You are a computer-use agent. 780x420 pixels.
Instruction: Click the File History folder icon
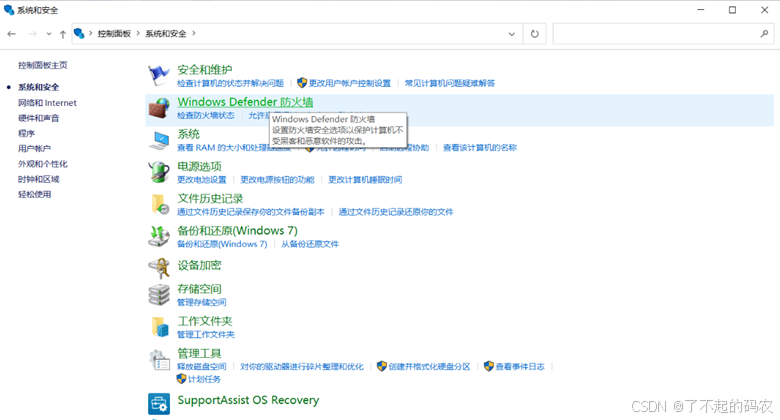coord(159,205)
